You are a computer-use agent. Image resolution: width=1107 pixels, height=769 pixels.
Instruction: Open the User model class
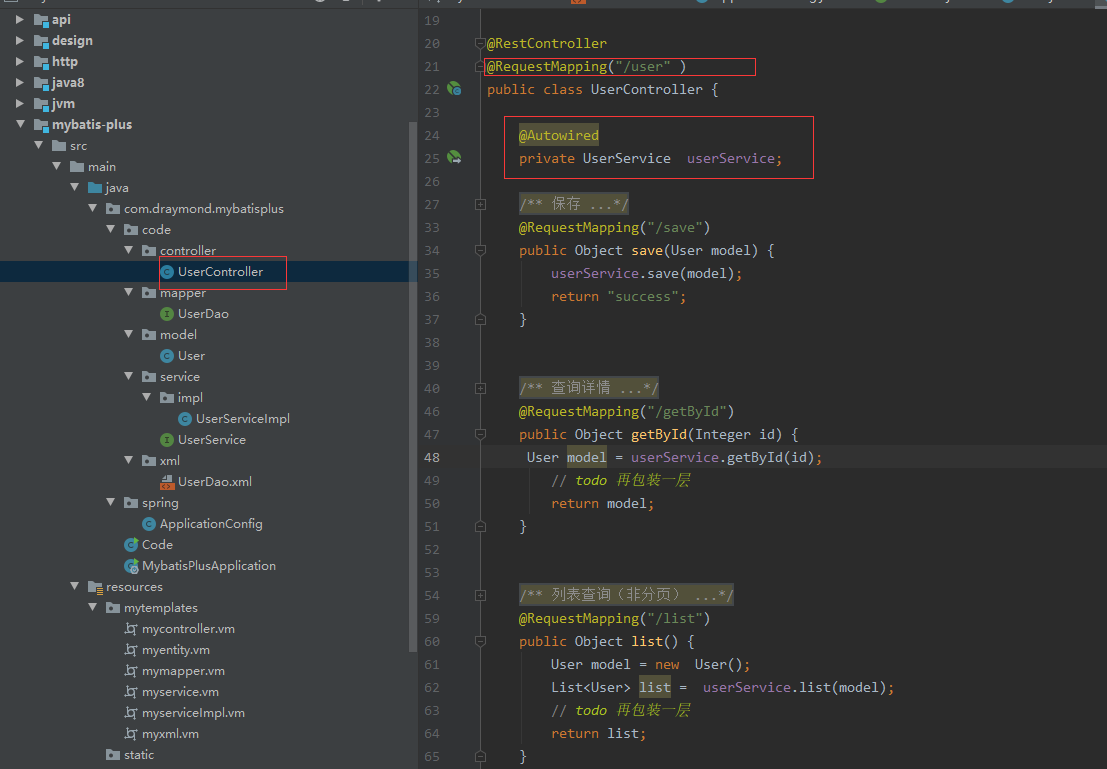tap(191, 356)
